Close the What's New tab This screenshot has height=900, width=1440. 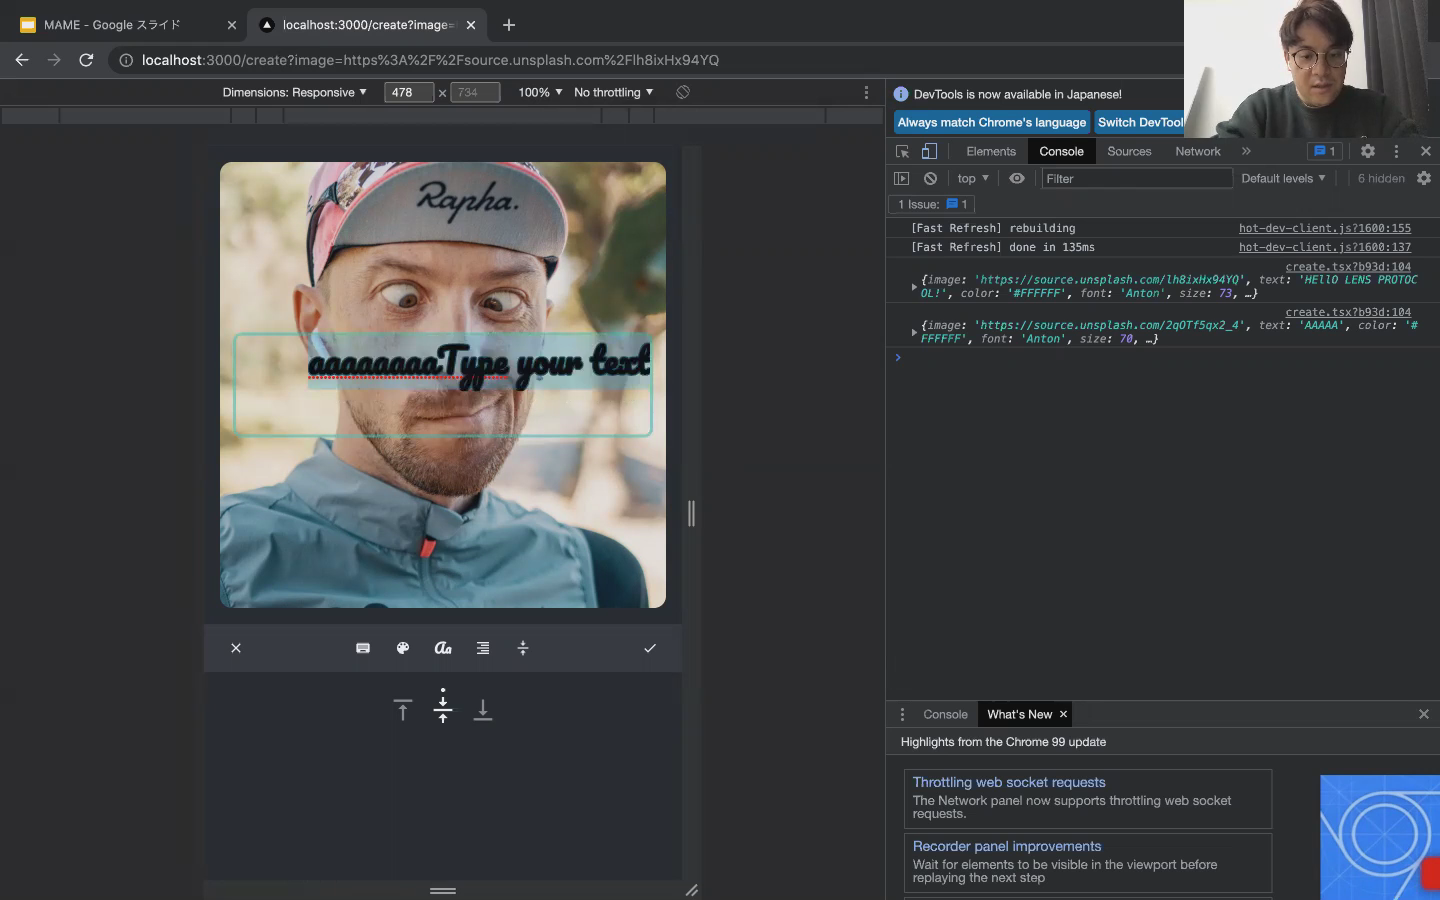click(x=1064, y=714)
